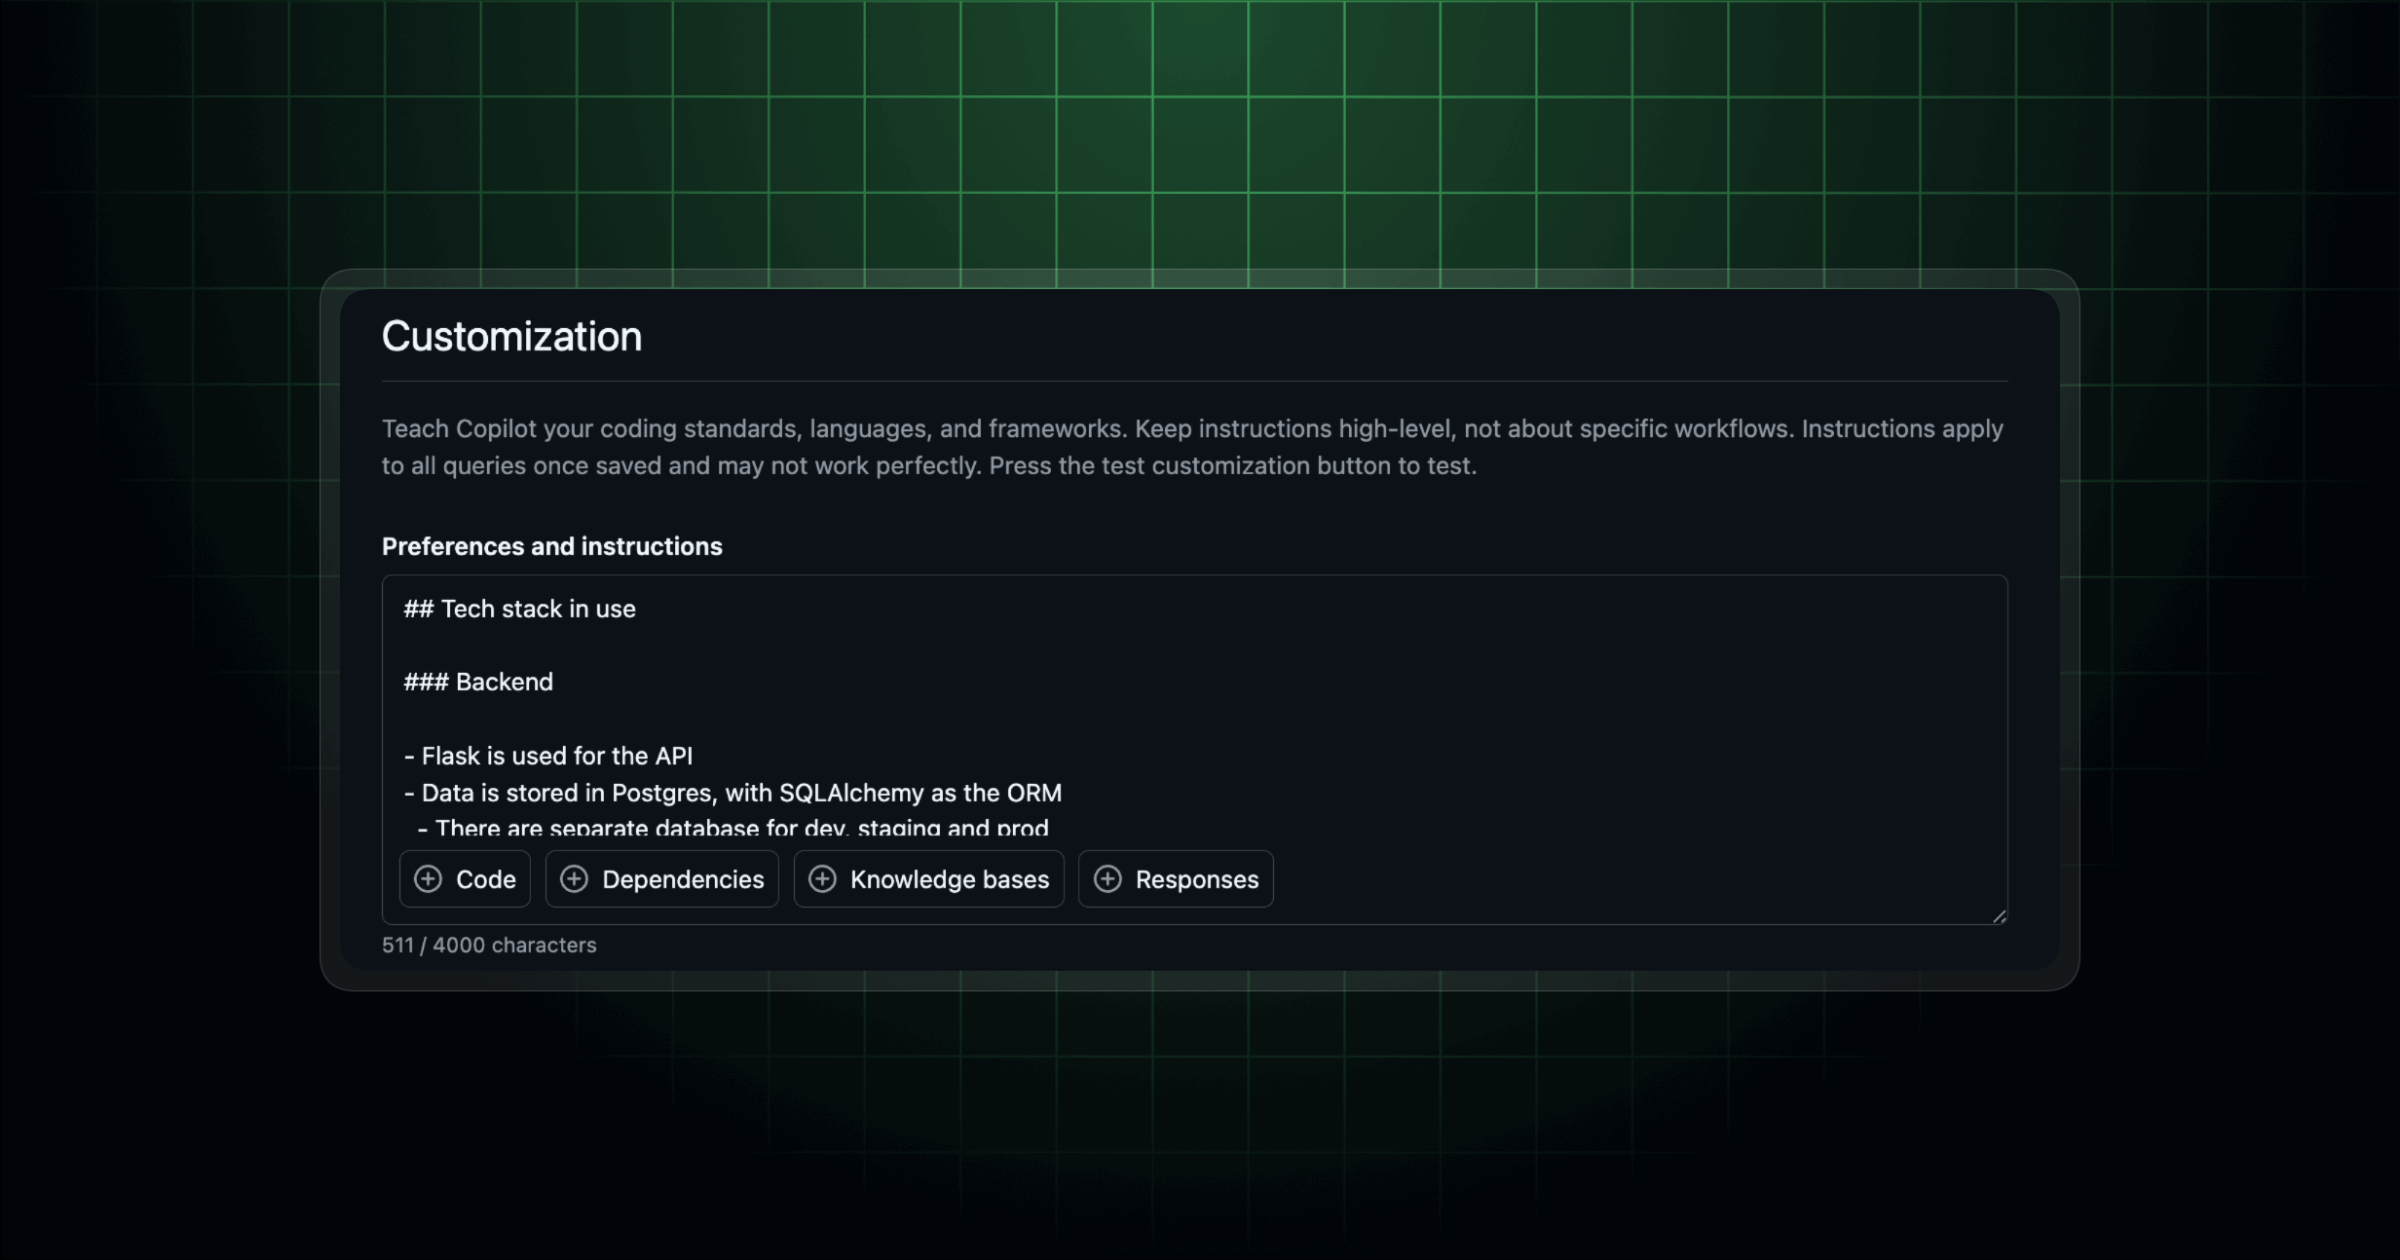Click the plus icon on Knowledge bases
2400x1260 pixels.
822,879
